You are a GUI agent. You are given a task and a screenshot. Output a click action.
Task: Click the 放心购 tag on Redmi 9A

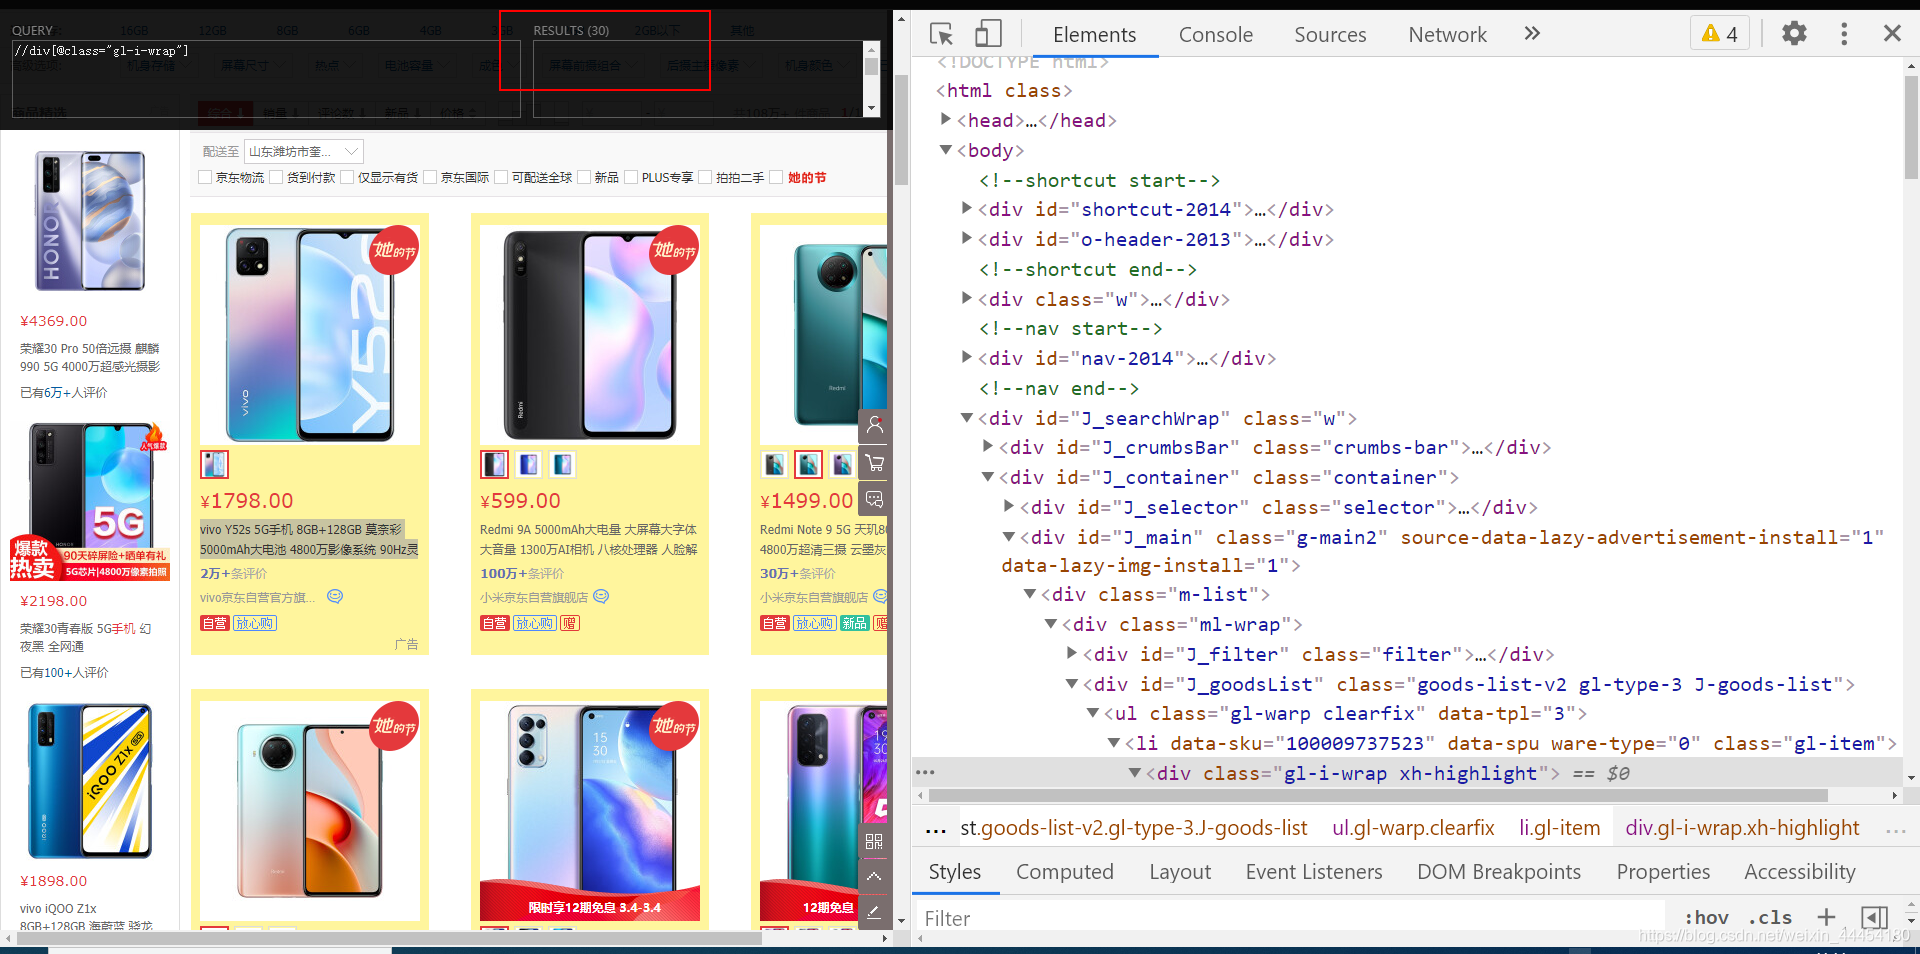click(535, 623)
